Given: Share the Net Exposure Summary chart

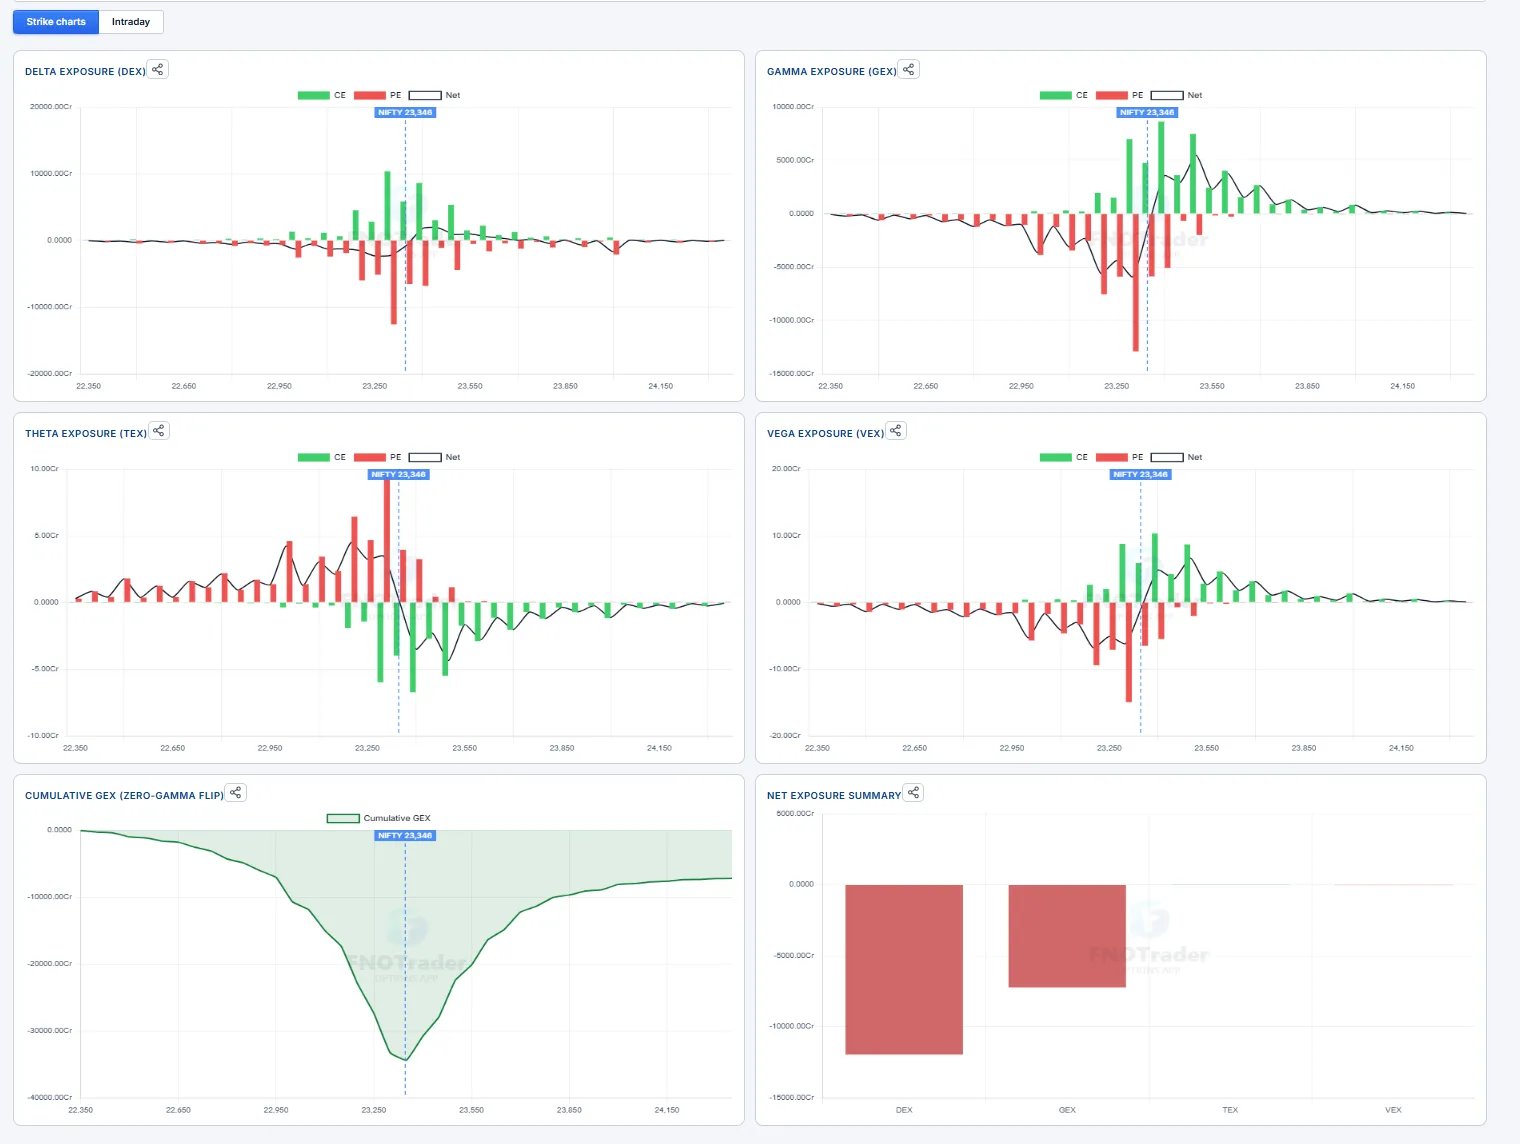Looking at the screenshot, I should 913,793.
